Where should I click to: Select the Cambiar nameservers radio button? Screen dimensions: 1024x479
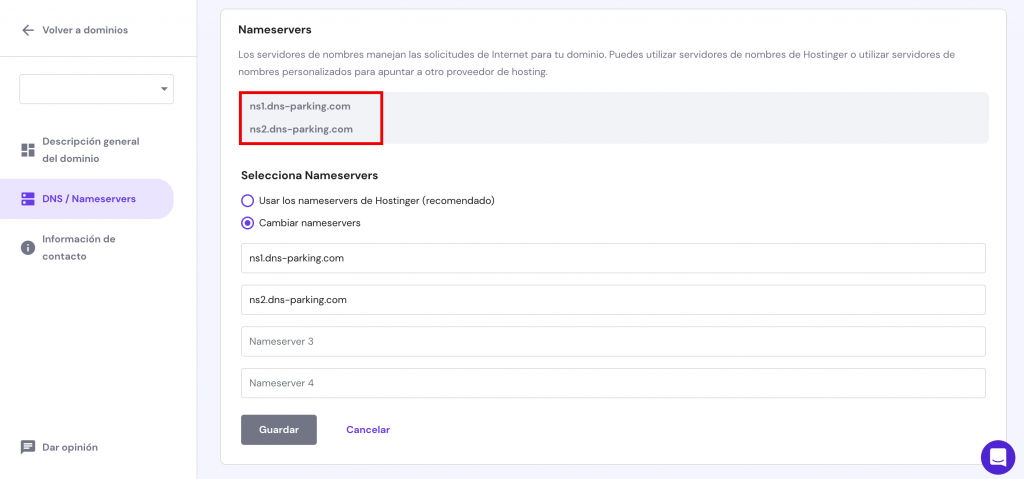point(247,223)
